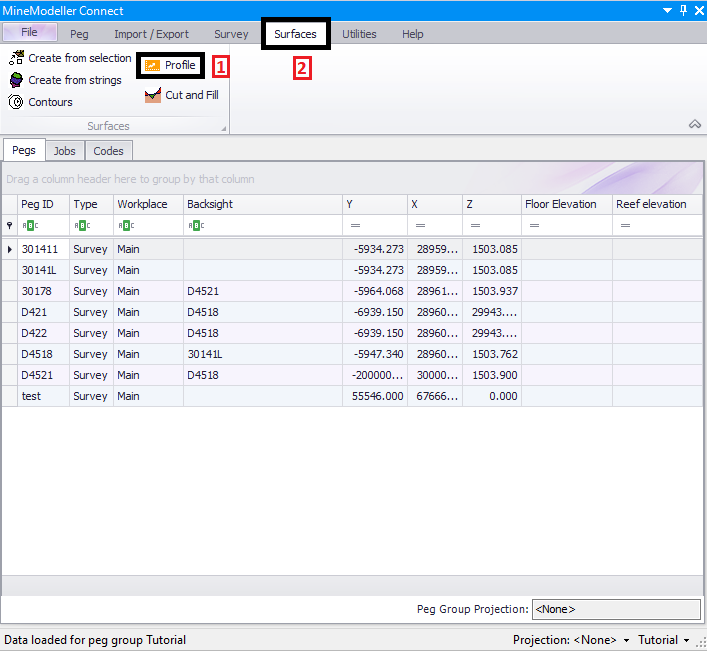Open the File menu
The width and height of the screenshot is (707, 651).
tap(29, 33)
